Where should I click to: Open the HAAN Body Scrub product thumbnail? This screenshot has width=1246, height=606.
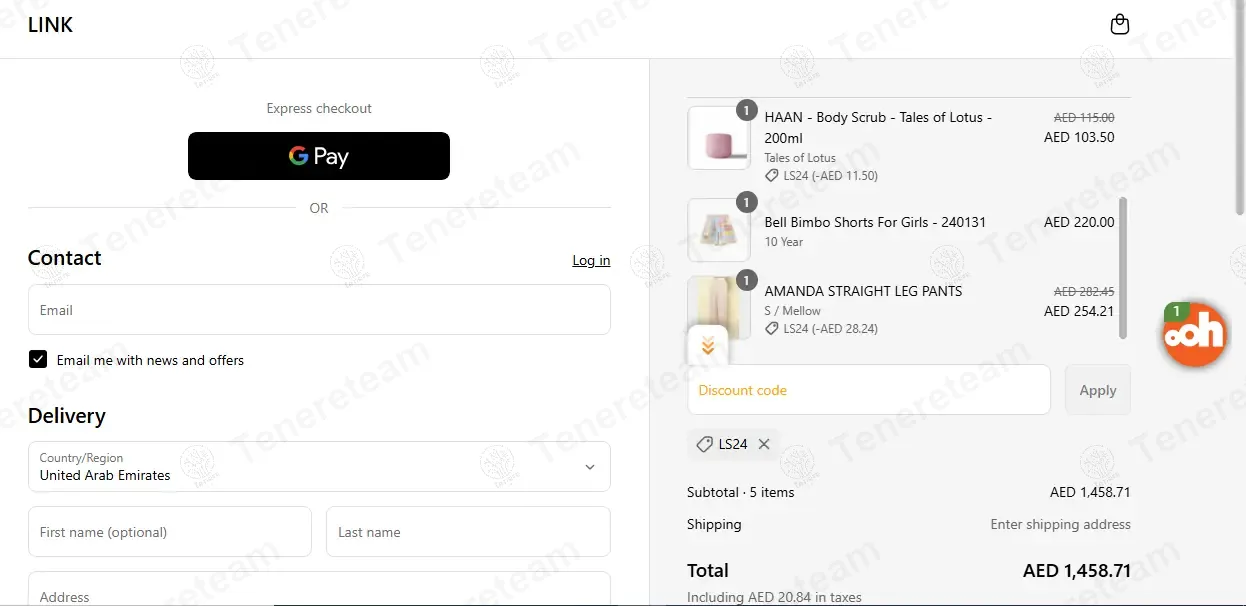coord(719,138)
